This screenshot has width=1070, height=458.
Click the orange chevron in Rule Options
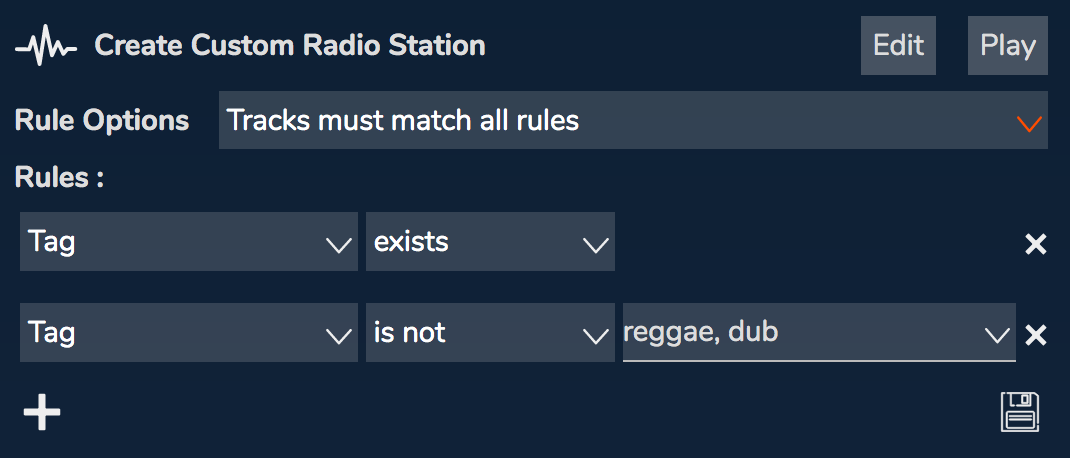coord(1029,124)
